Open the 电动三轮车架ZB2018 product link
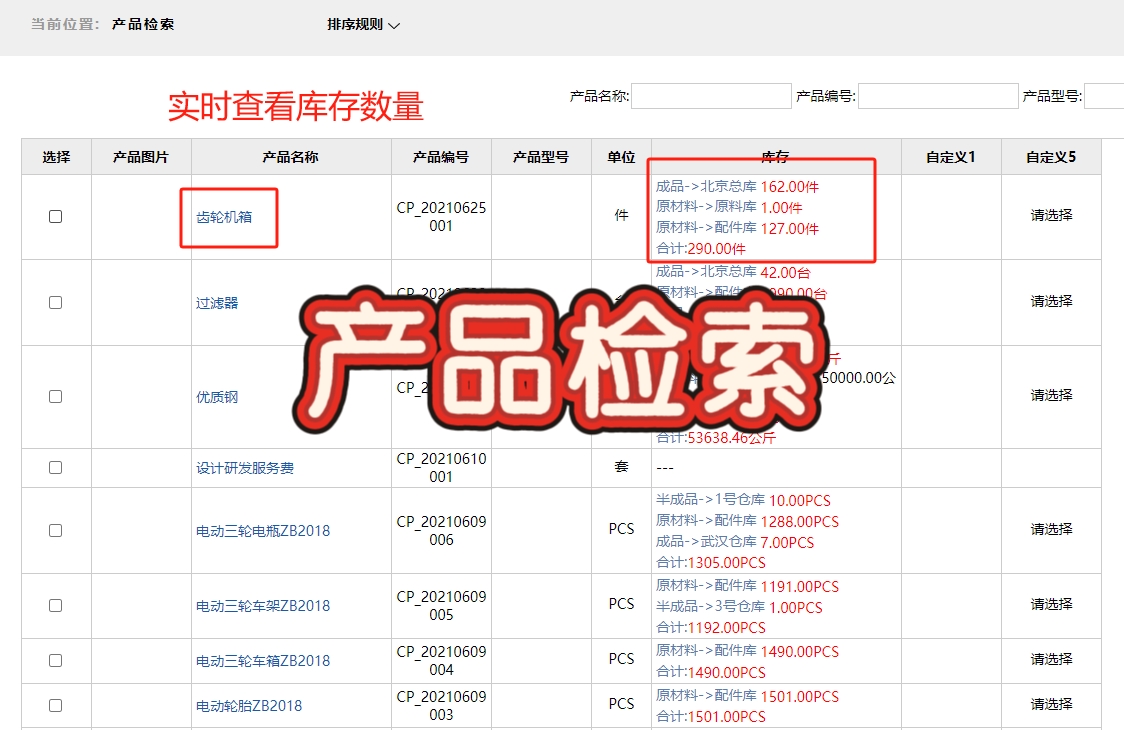The height and width of the screenshot is (730, 1124). coord(263,606)
